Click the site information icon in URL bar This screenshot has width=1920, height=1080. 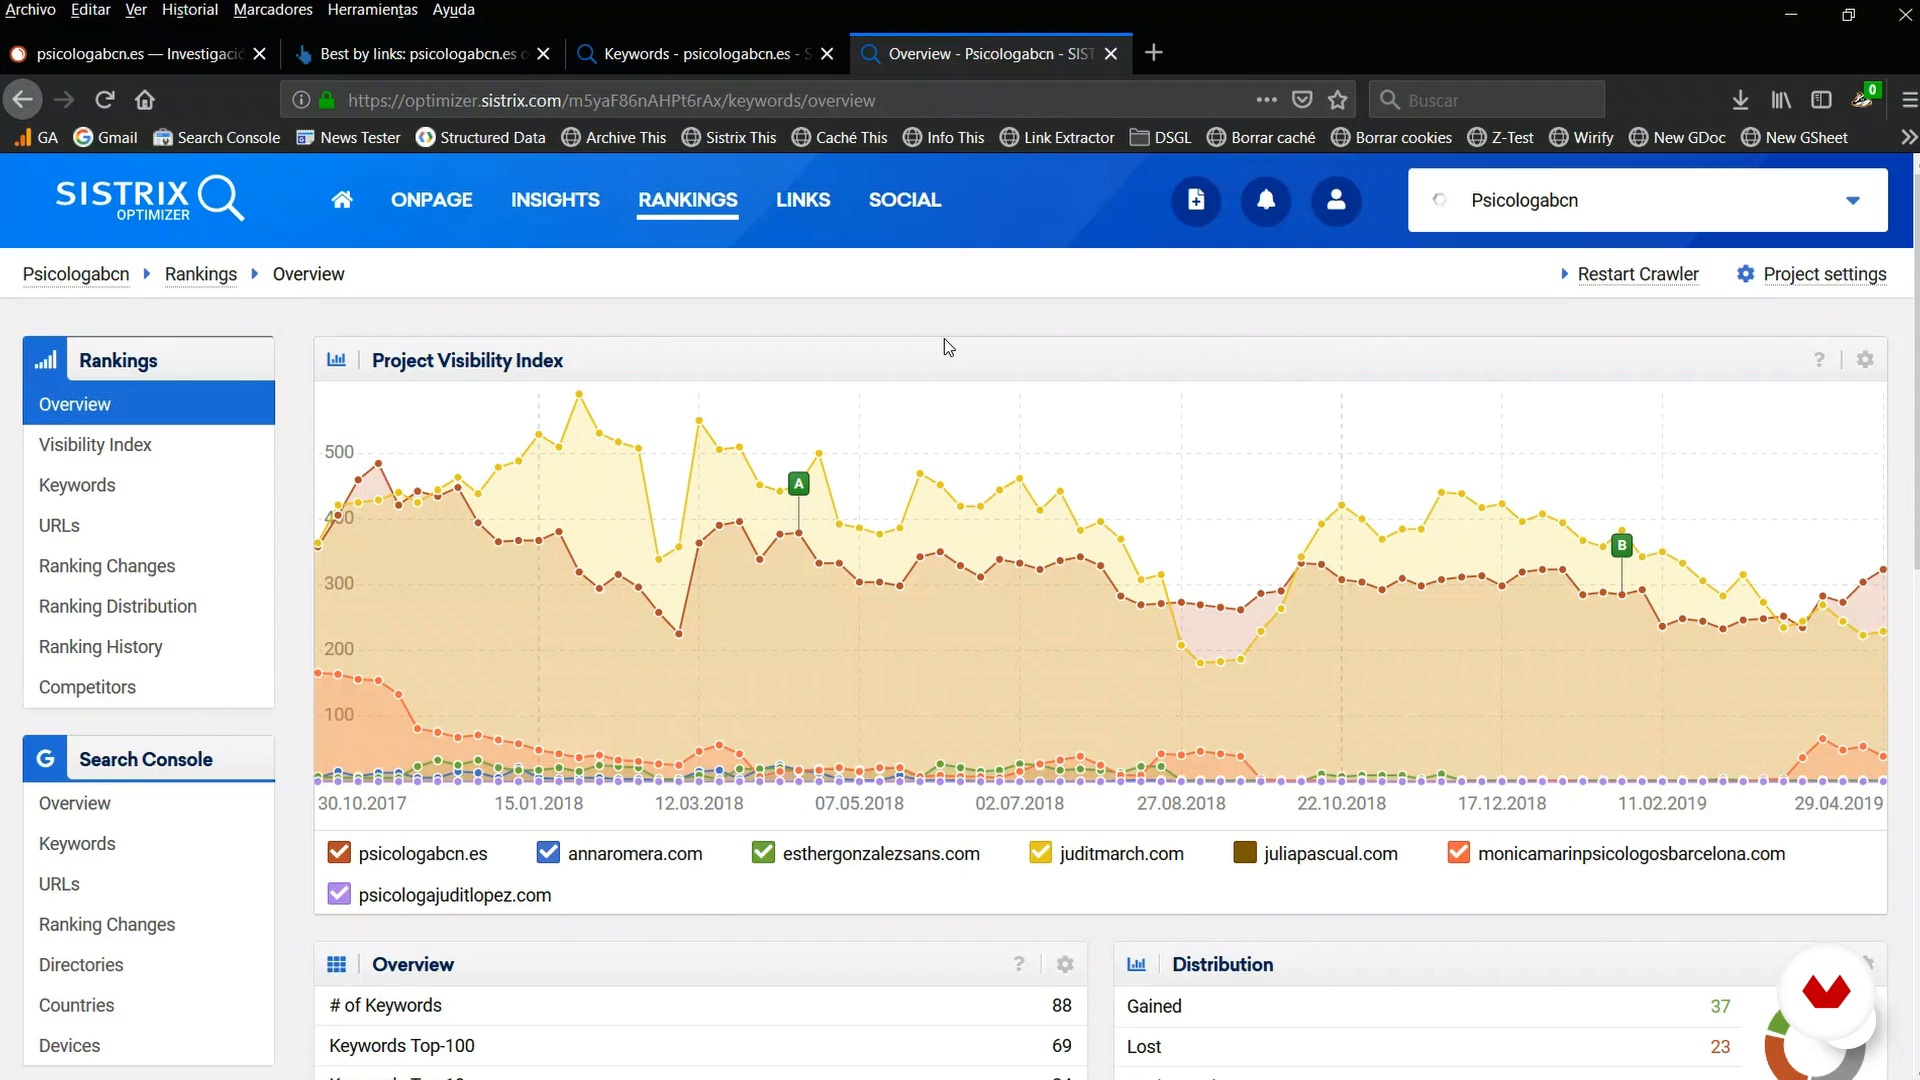click(301, 100)
